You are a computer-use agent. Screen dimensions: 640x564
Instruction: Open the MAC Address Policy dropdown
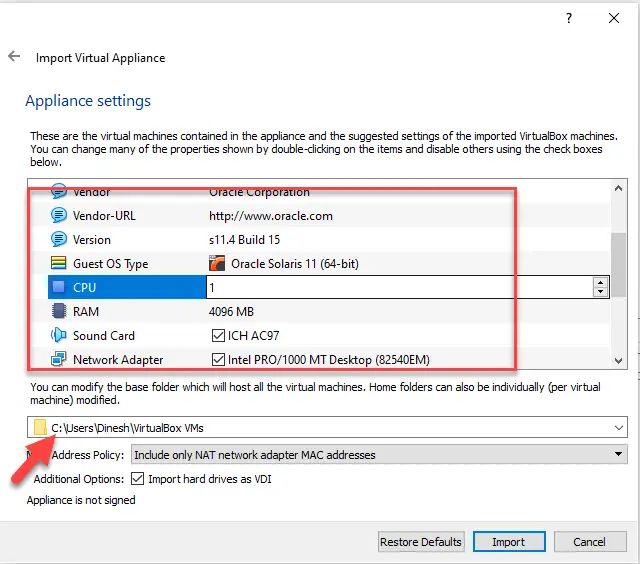pyautogui.click(x=379, y=454)
